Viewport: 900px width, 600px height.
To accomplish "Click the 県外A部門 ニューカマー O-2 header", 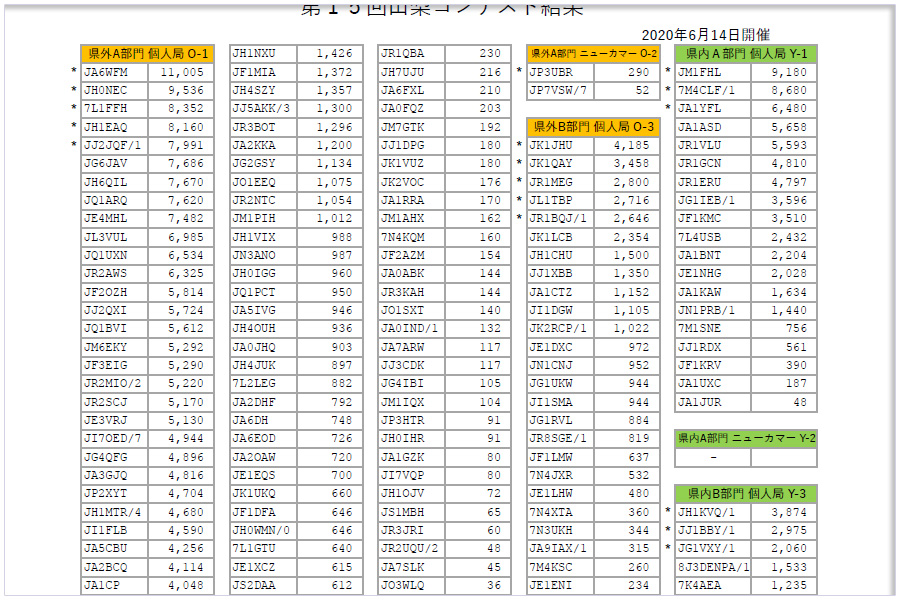I will [594, 54].
